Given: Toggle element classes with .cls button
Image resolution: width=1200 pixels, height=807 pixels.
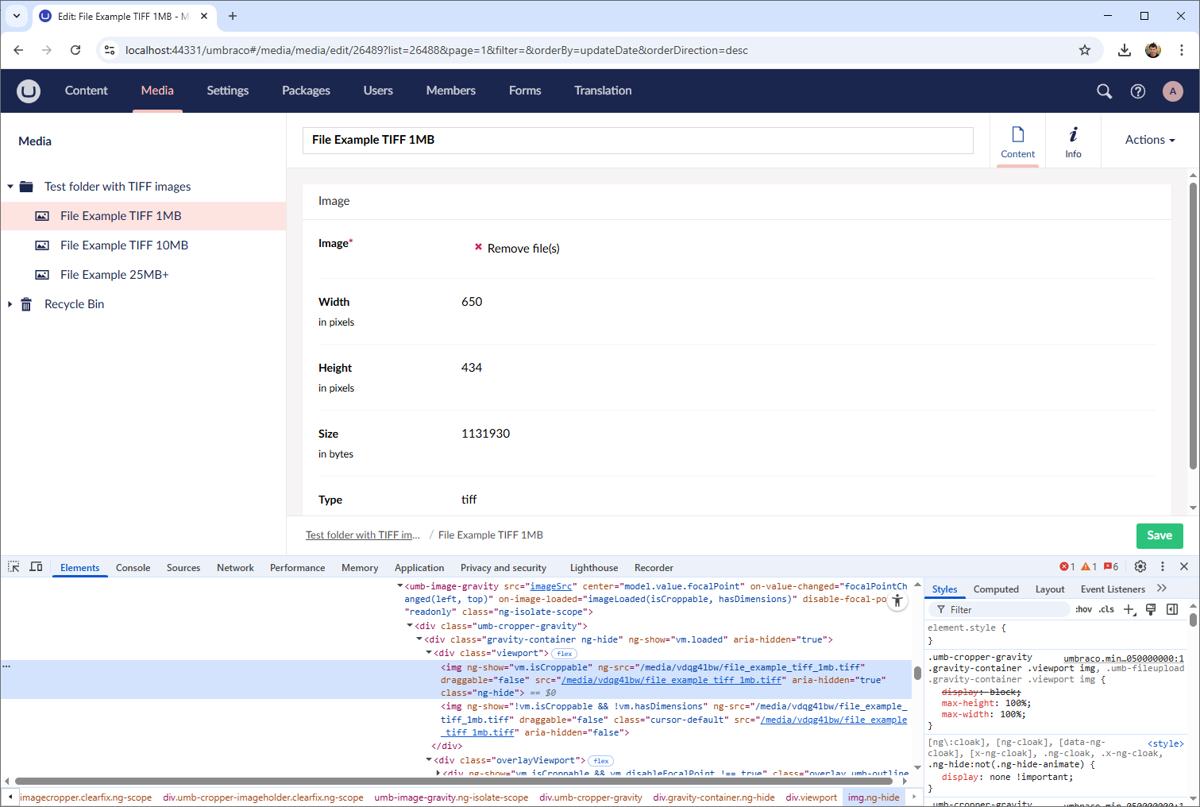Looking at the screenshot, I should coord(1106,609).
